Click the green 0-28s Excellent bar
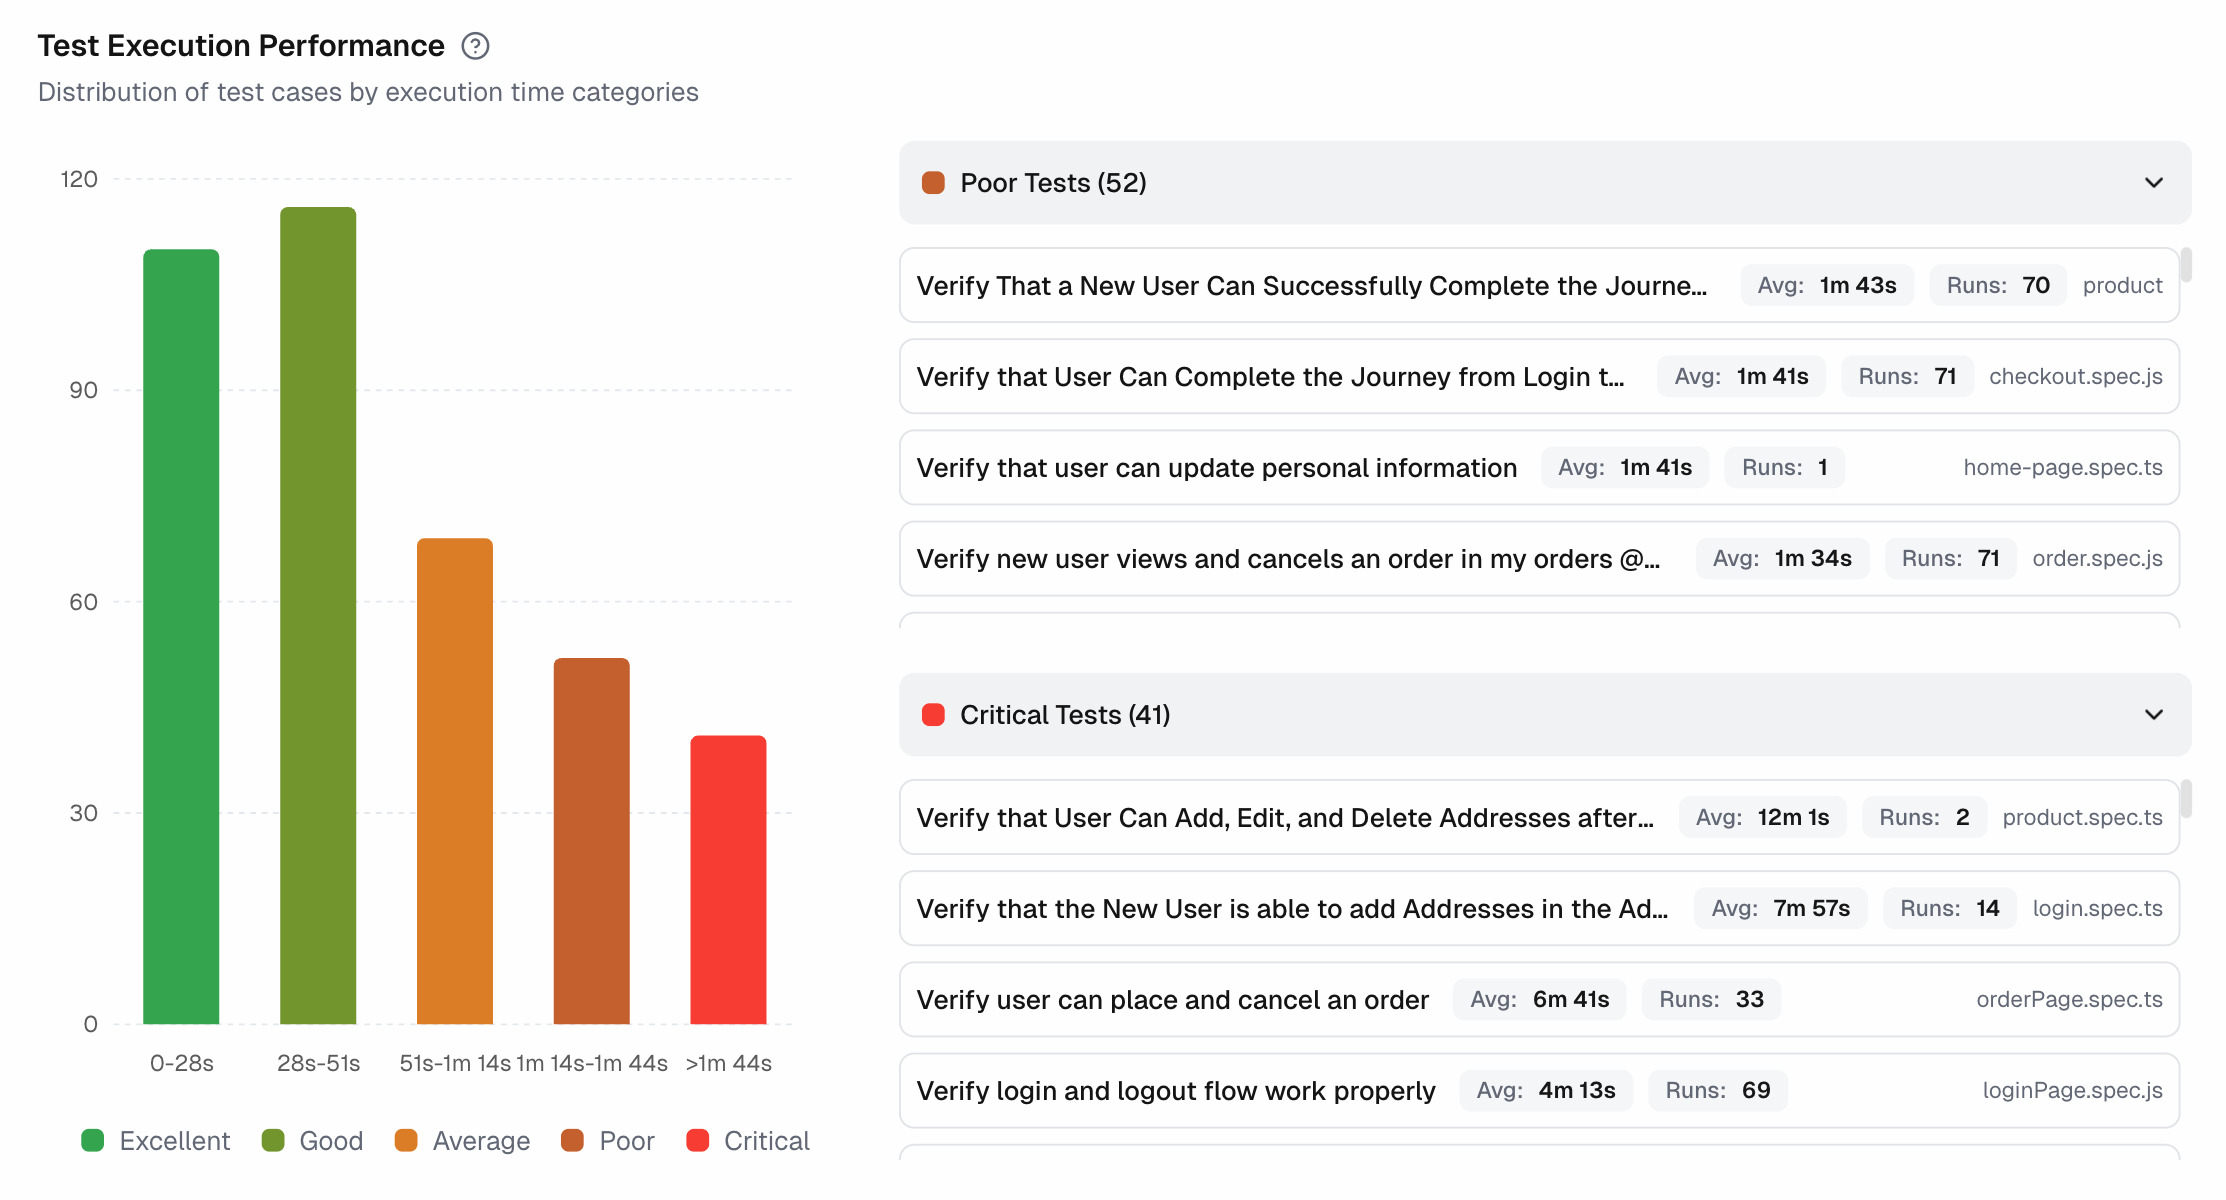 point(181,636)
